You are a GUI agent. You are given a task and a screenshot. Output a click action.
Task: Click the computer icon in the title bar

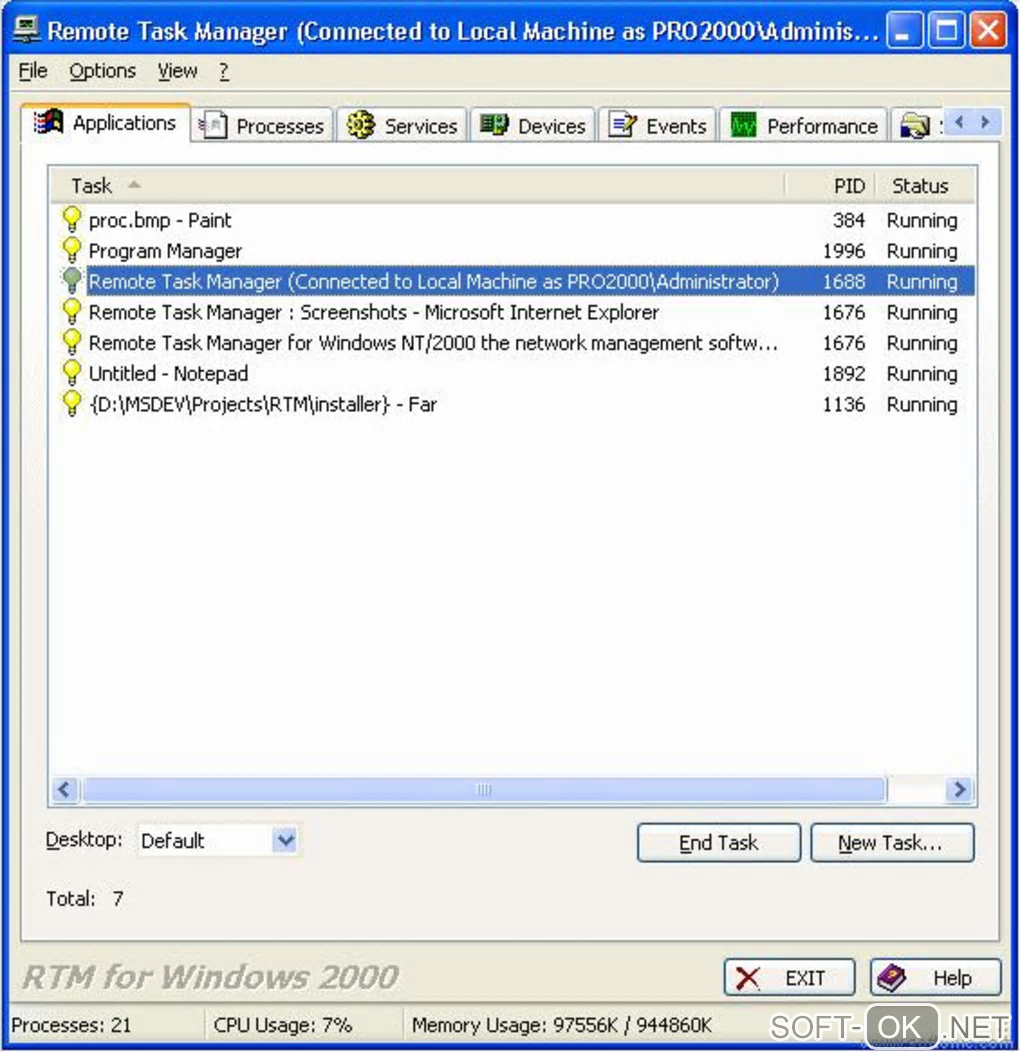point(27,30)
